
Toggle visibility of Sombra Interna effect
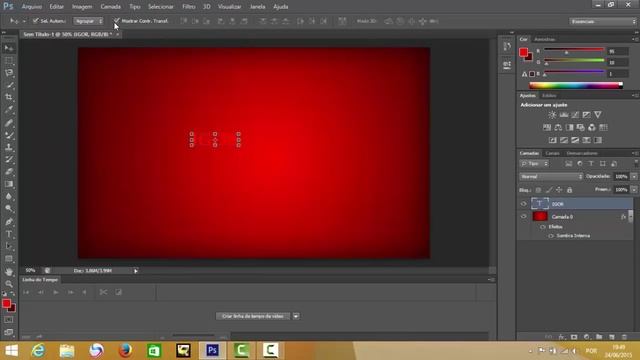[551, 236]
